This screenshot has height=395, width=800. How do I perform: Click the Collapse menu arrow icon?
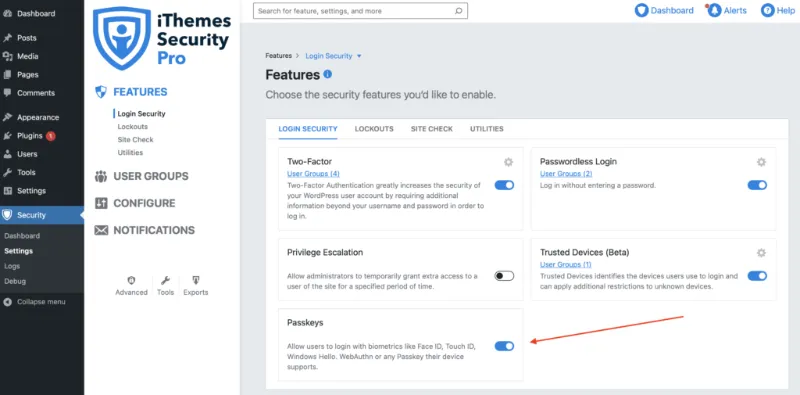[x=7, y=302]
